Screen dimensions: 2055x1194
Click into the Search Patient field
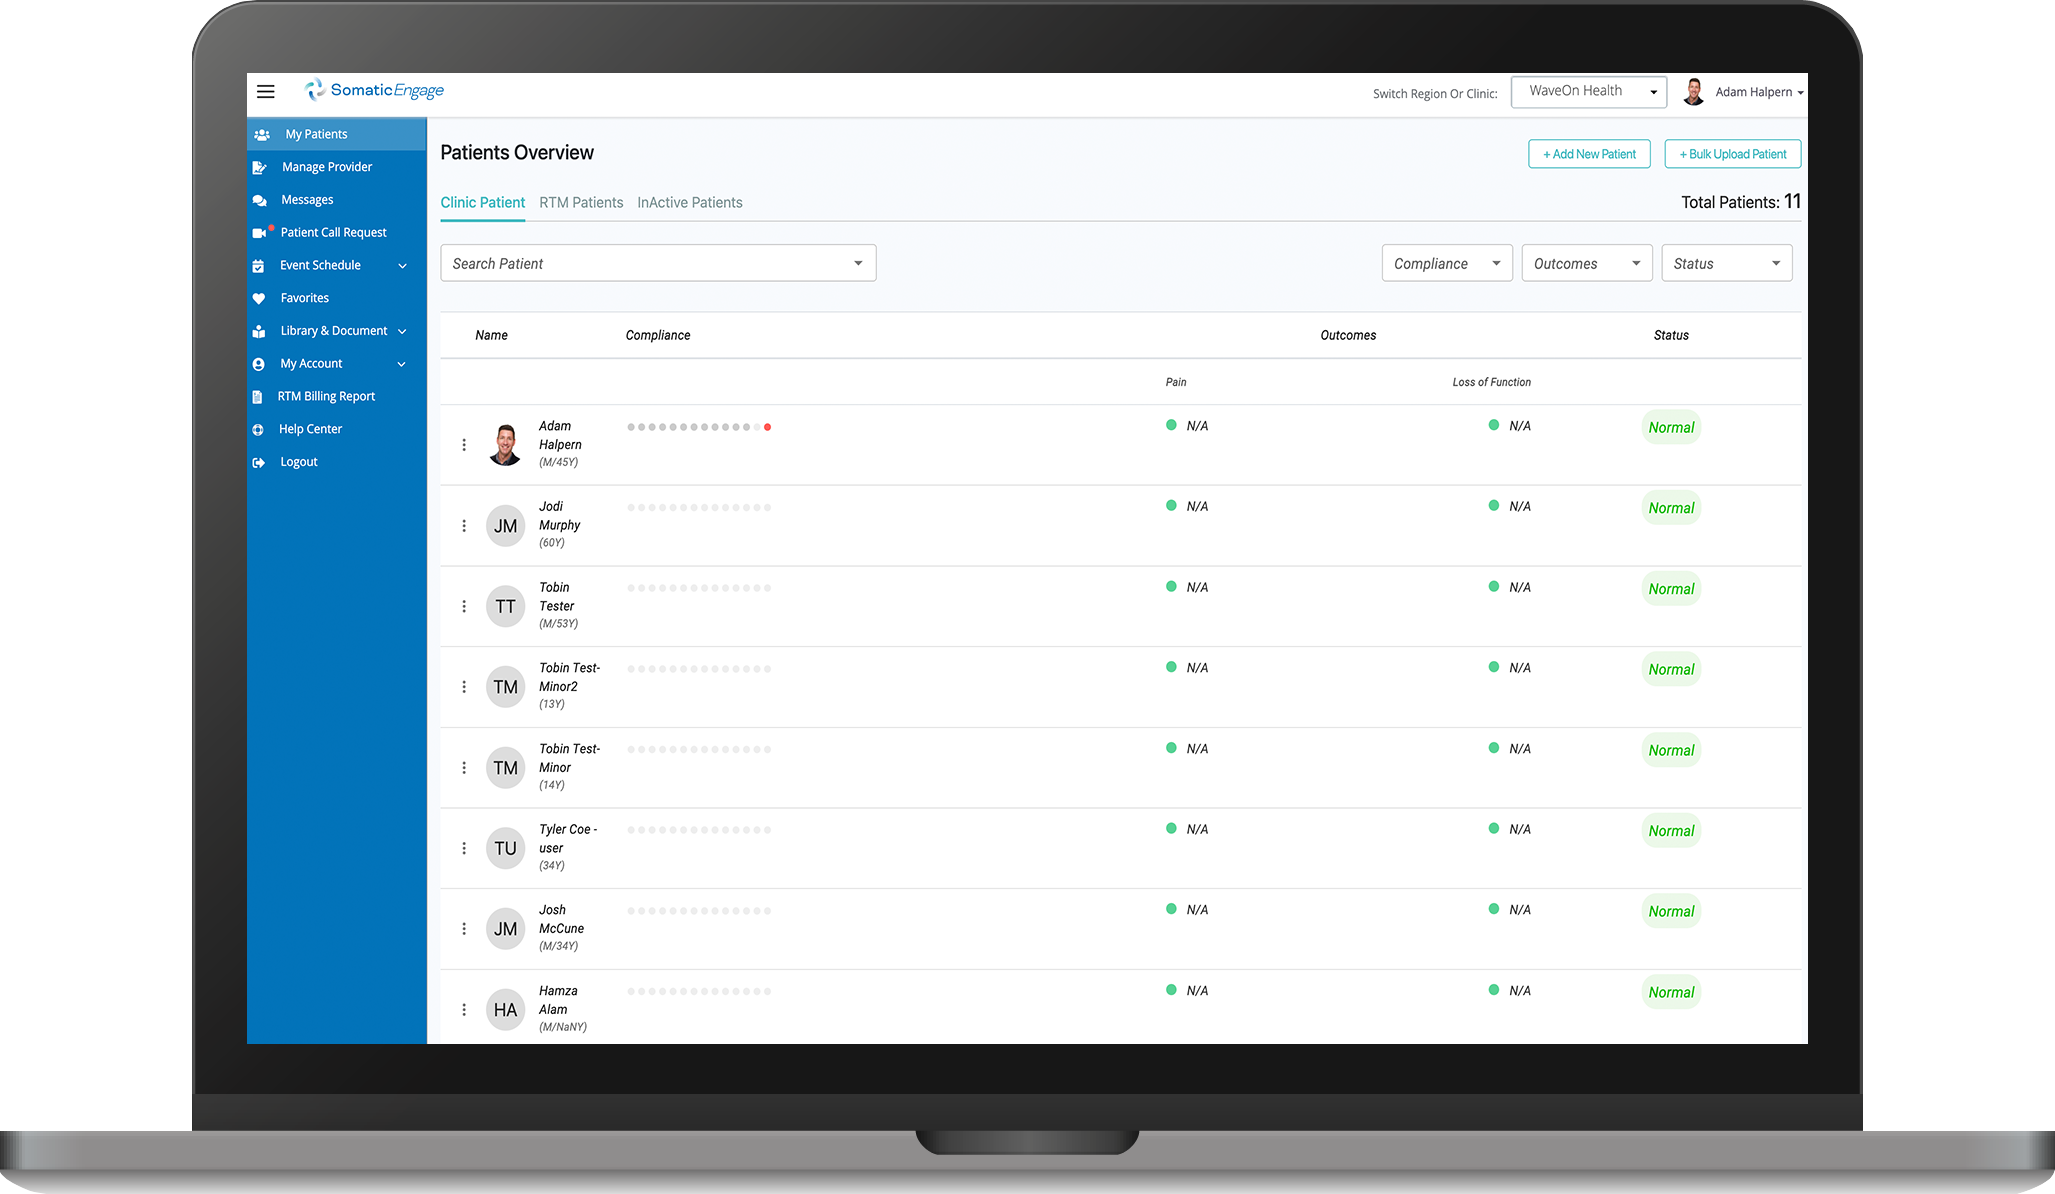pos(658,263)
